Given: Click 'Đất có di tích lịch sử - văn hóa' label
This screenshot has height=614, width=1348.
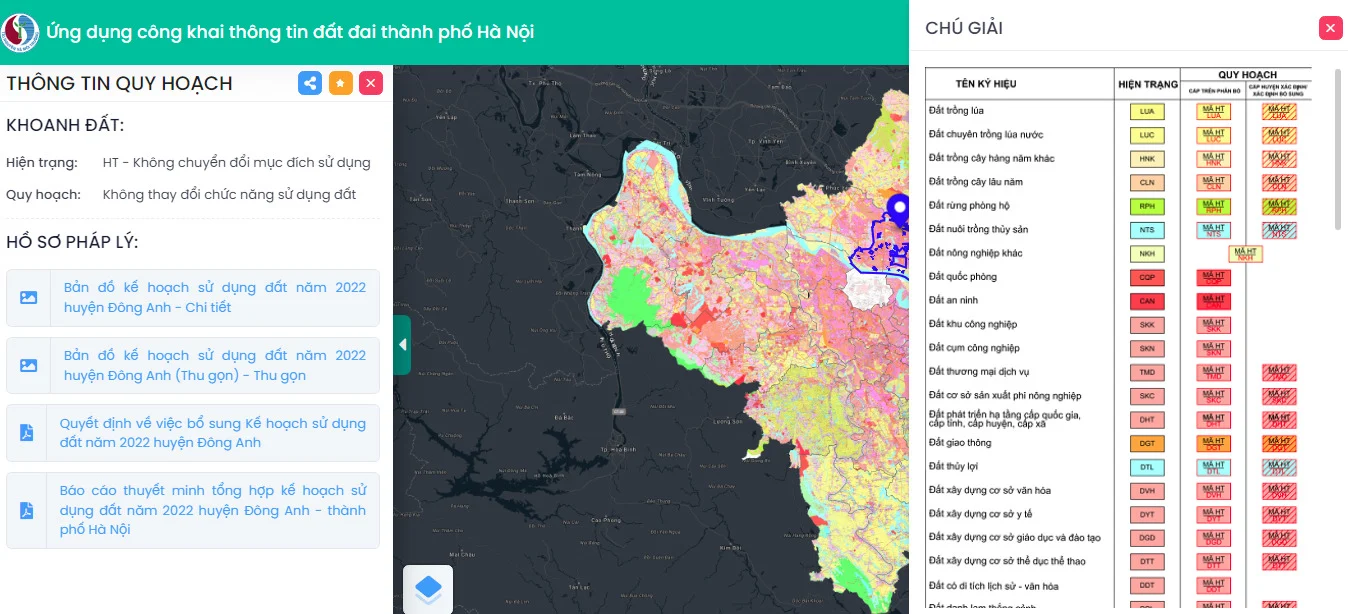Looking at the screenshot, I should click(993, 585).
